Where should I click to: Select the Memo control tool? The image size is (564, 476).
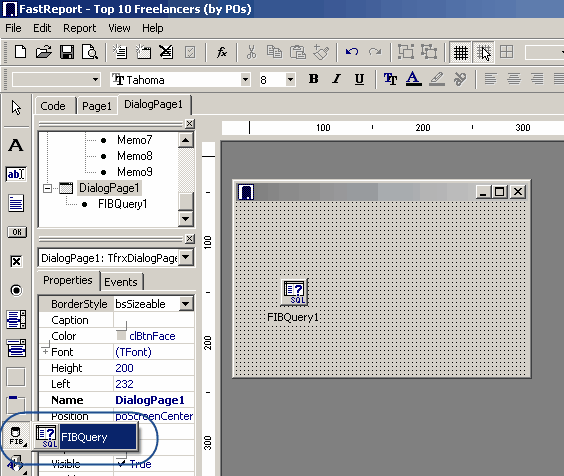click(x=16, y=203)
